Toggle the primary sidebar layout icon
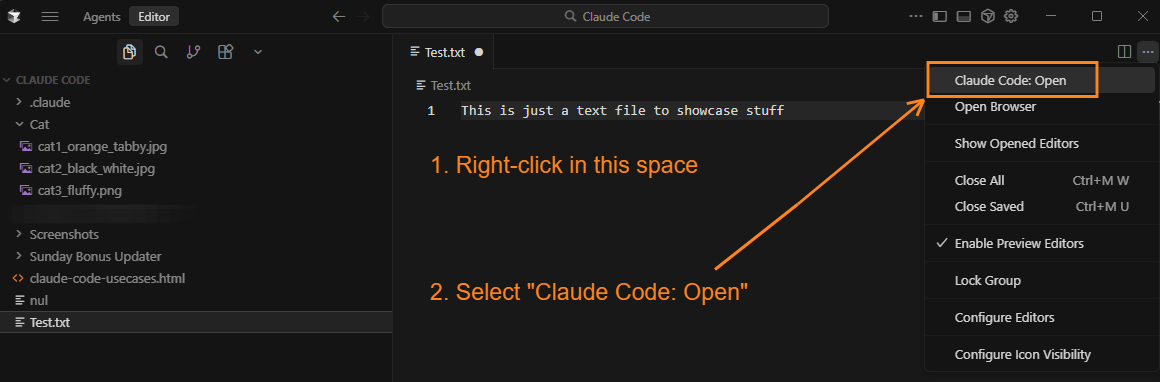The image size is (1160, 382). point(940,16)
